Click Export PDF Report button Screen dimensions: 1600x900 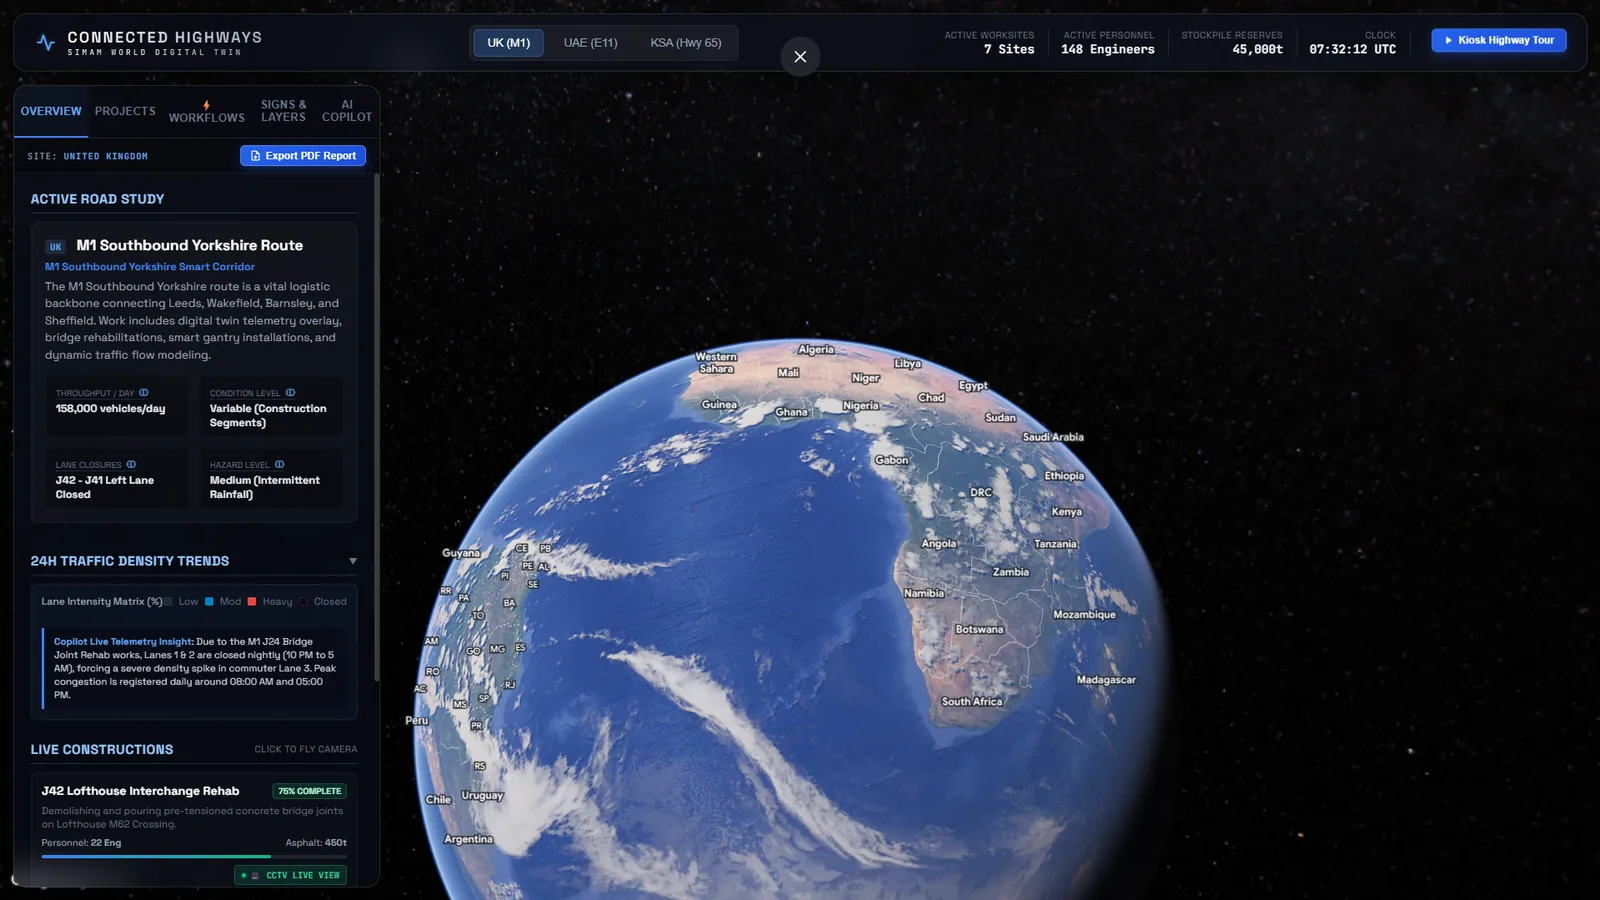[303, 156]
